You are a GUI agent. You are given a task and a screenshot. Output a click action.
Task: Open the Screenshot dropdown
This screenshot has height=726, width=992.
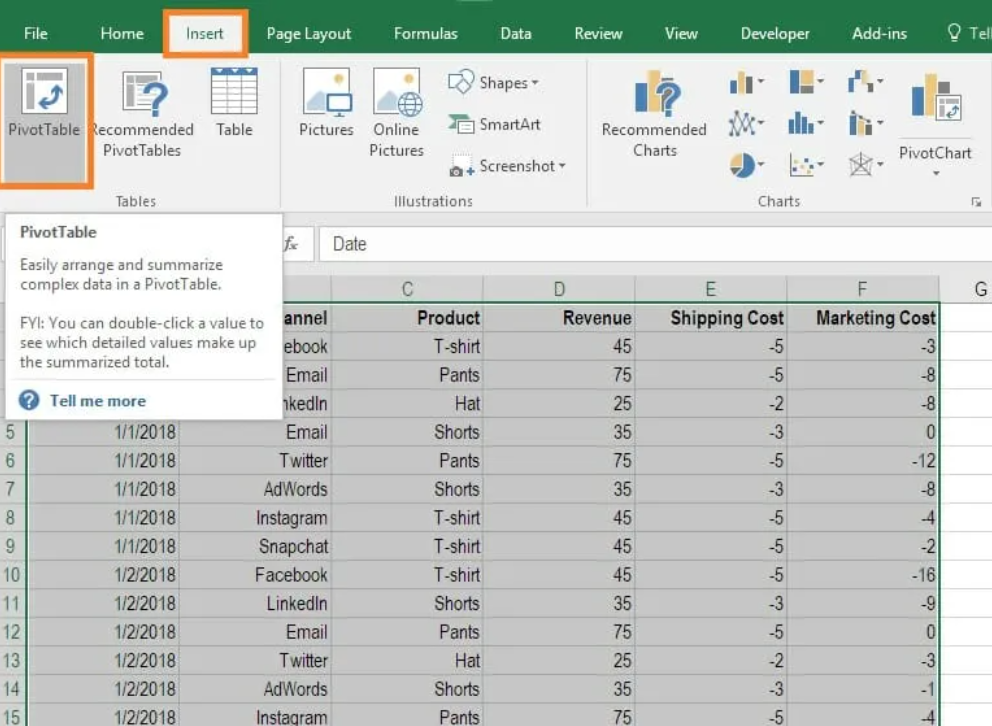[507, 166]
